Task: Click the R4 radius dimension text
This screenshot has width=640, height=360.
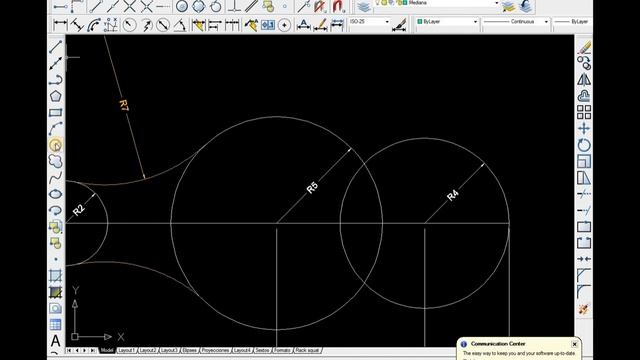Action: [453, 195]
